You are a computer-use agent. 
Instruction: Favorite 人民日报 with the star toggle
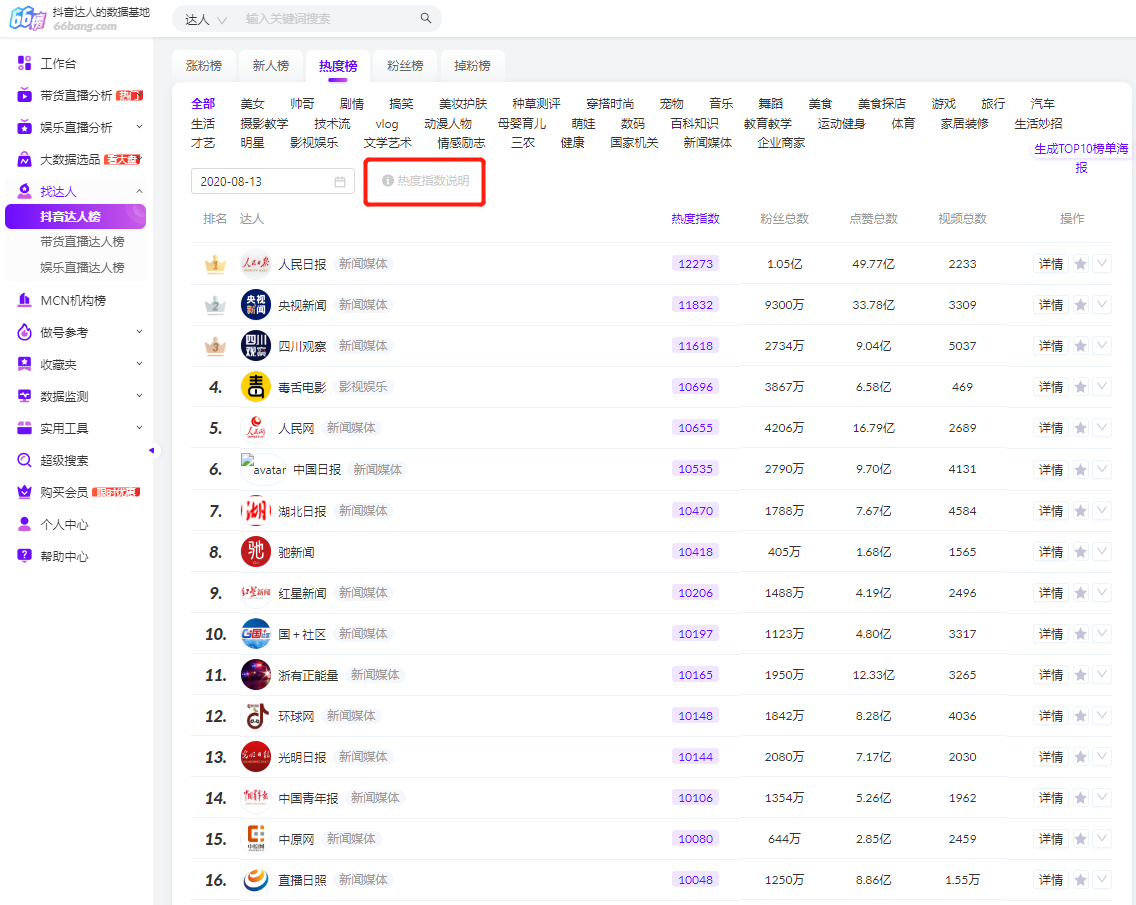click(1080, 265)
